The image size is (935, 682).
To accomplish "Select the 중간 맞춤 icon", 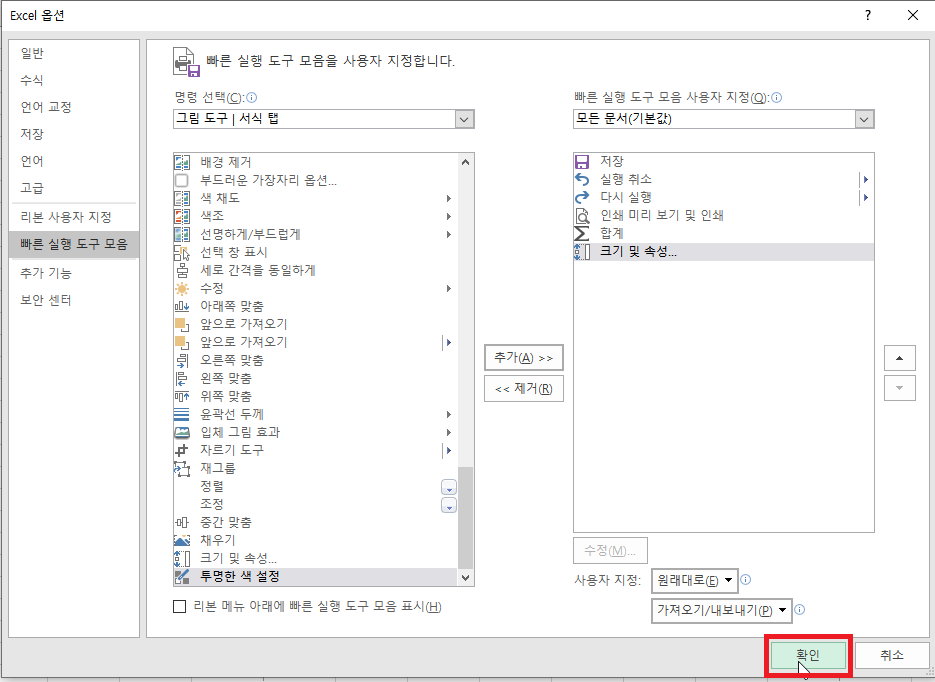I will [x=182, y=523].
